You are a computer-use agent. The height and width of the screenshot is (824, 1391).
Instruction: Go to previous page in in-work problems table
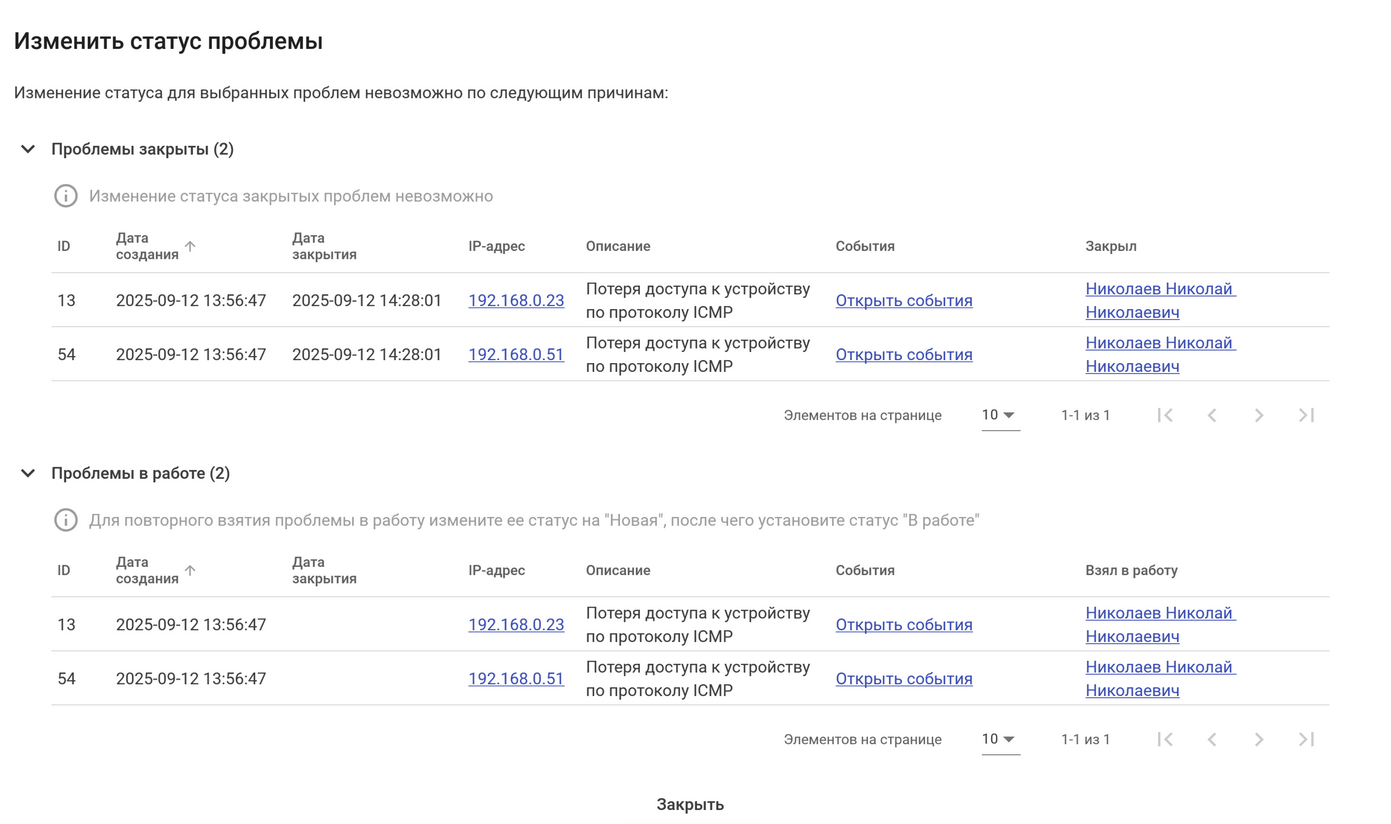point(1212,739)
